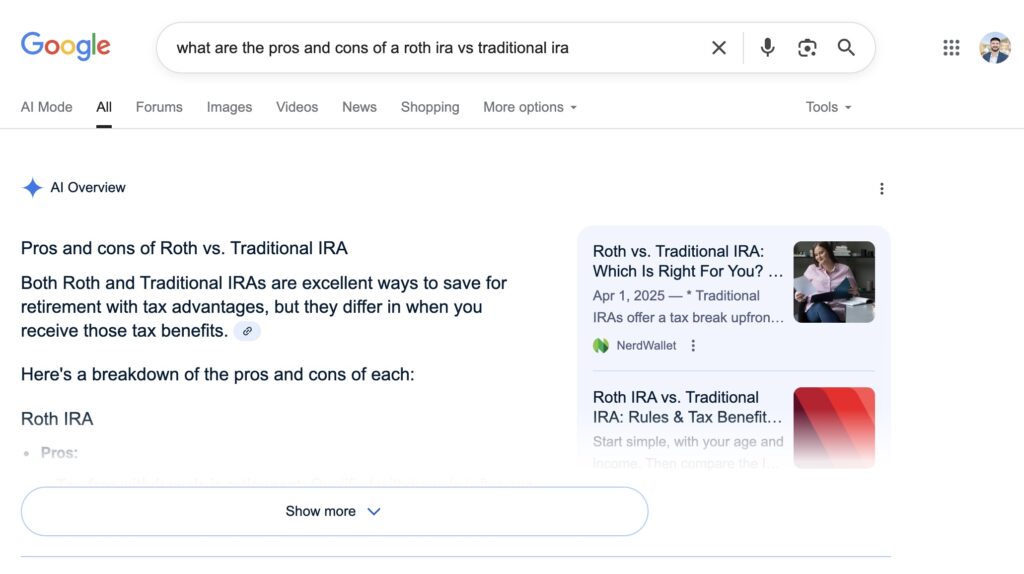Click 'Here's a breakdown of the pros and cons' text
1024x574 pixels.
(217, 374)
